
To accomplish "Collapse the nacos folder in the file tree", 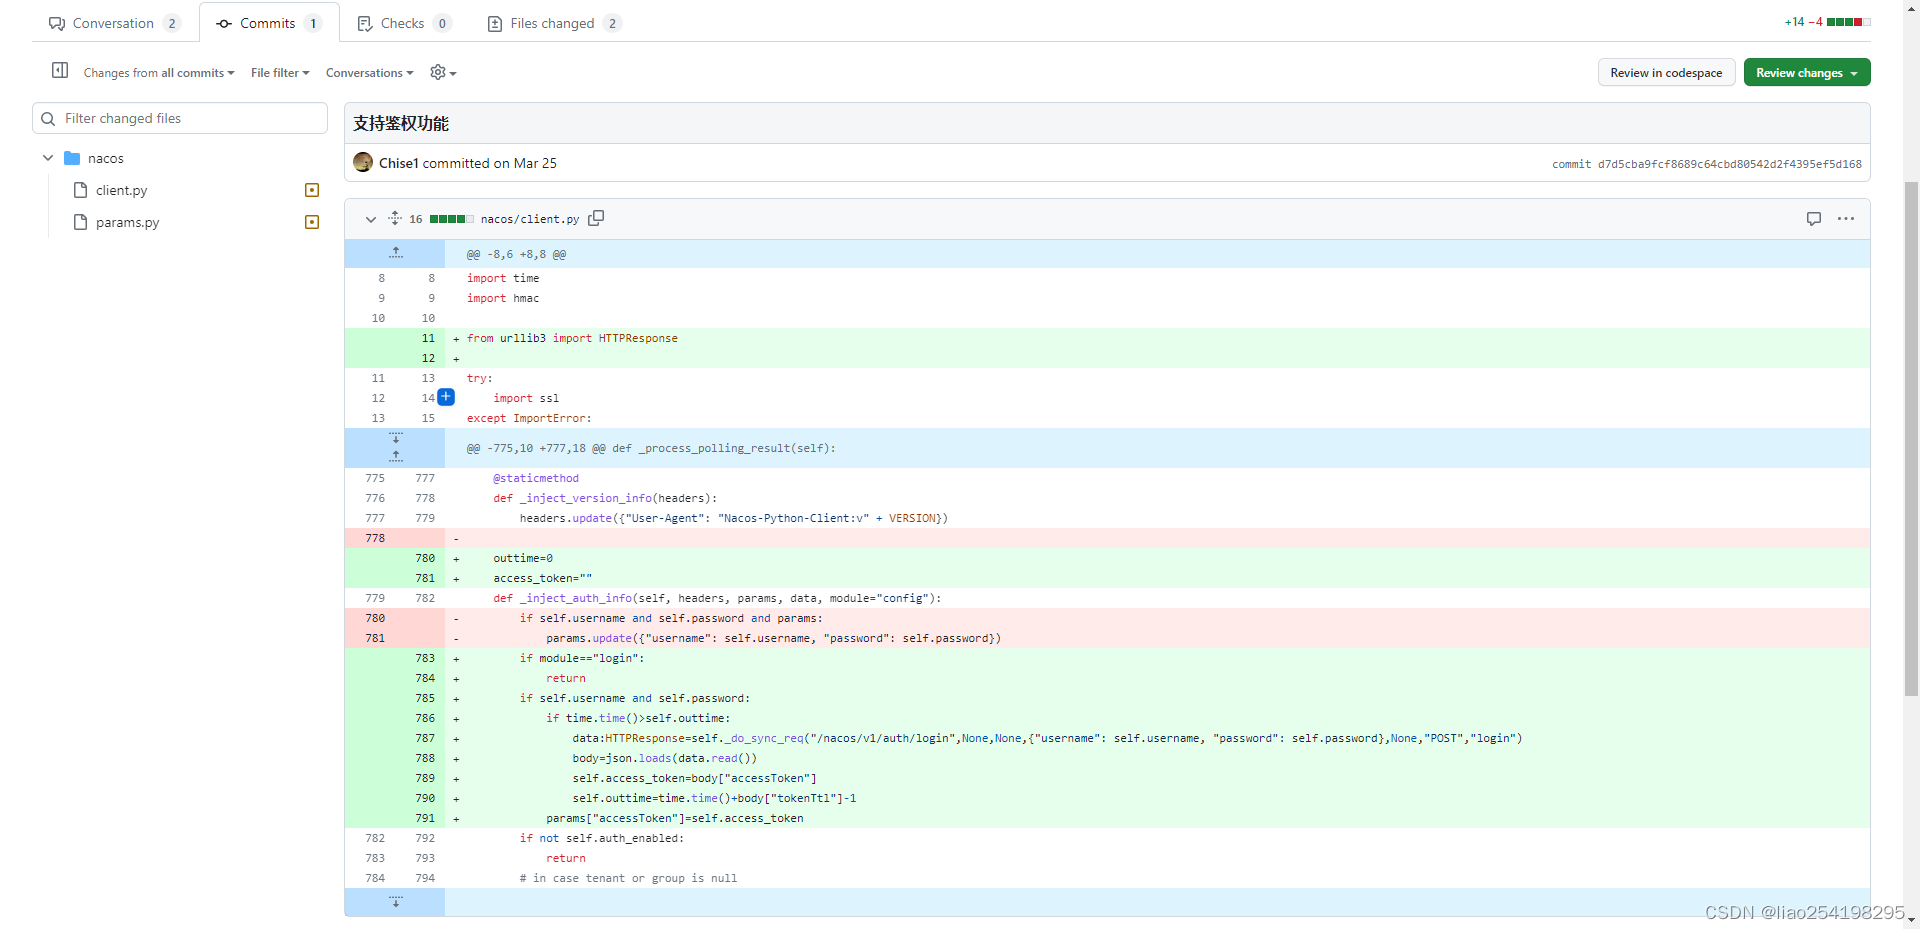I will pos(47,157).
